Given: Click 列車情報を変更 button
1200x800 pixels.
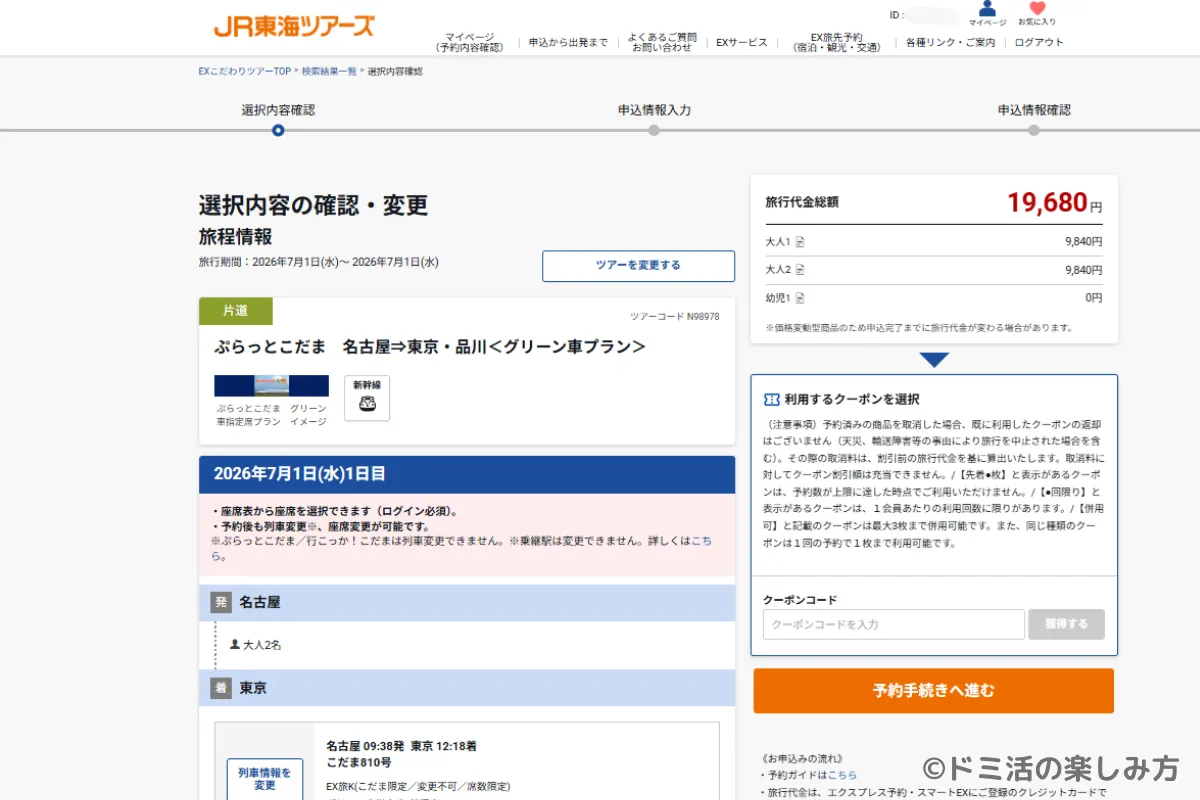Looking at the screenshot, I should (265, 779).
